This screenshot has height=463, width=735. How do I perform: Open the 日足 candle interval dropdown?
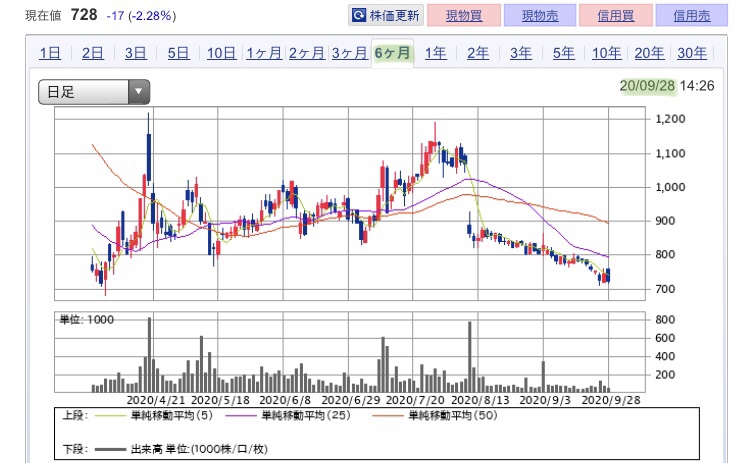94,92
